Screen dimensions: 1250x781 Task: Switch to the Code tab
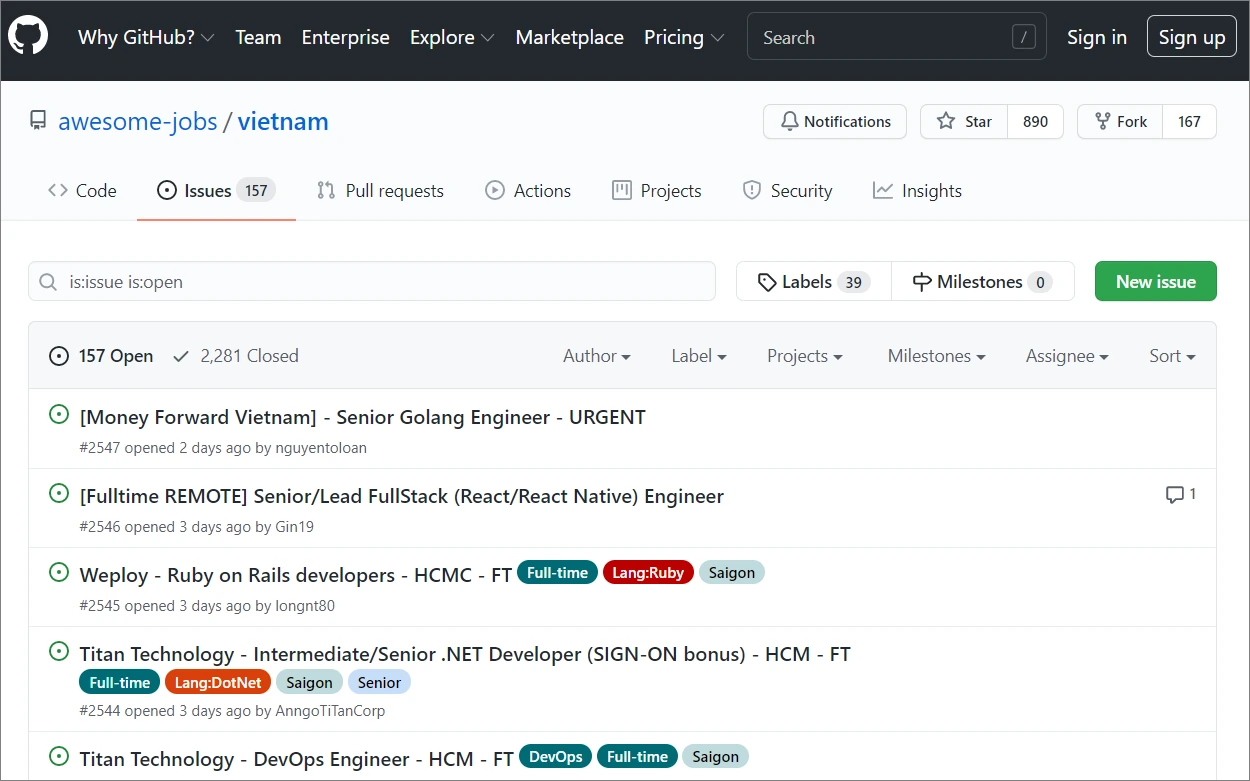tap(82, 191)
